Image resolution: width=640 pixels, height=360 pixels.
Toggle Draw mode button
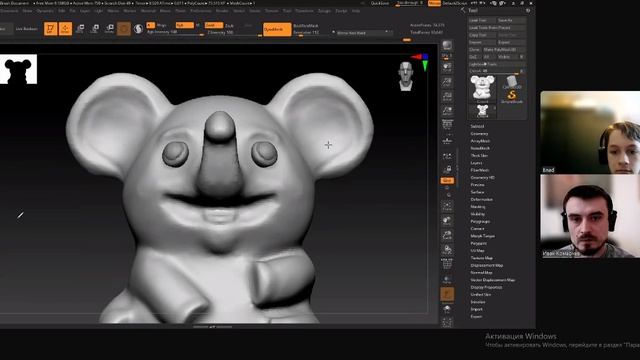65,29
